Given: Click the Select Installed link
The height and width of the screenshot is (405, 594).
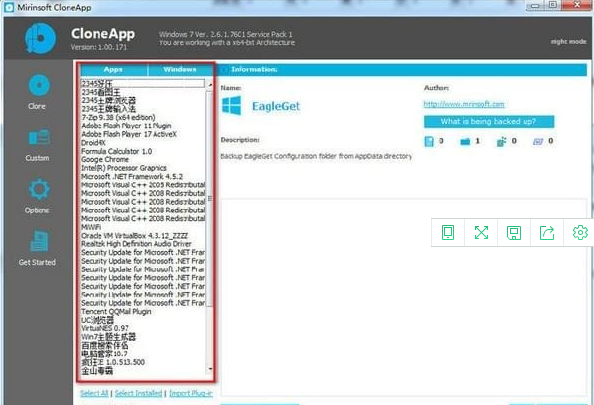Looking at the screenshot, I should tap(138, 394).
